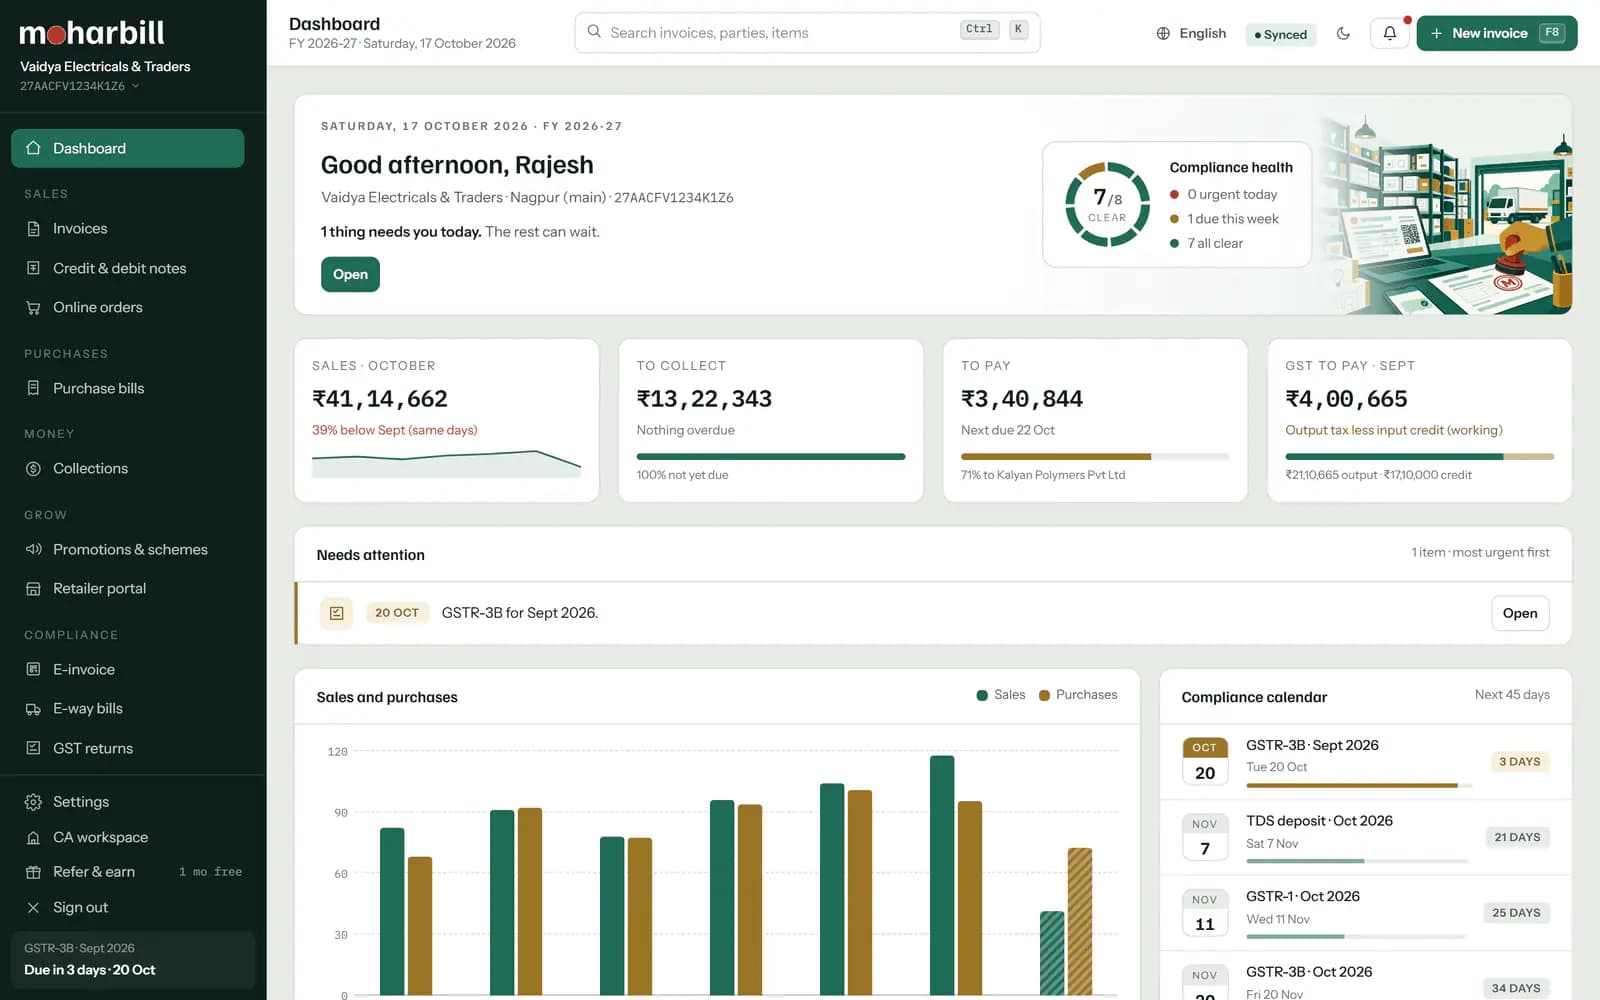Image resolution: width=1600 pixels, height=1000 pixels.
Task: Open CA workspace
Action: [127, 837]
